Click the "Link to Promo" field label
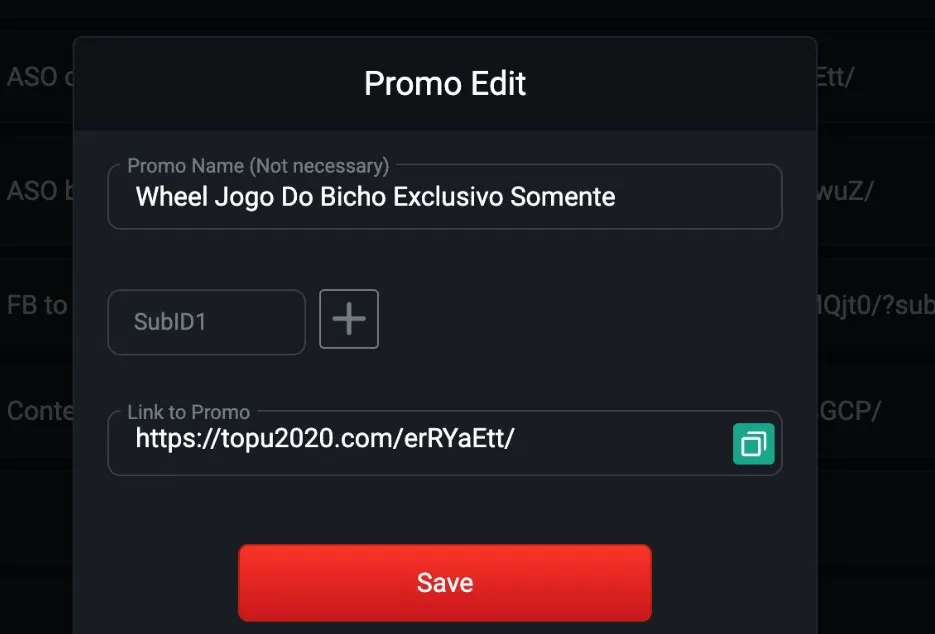Viewport: 935px width, 634px height. coord(189,412)
